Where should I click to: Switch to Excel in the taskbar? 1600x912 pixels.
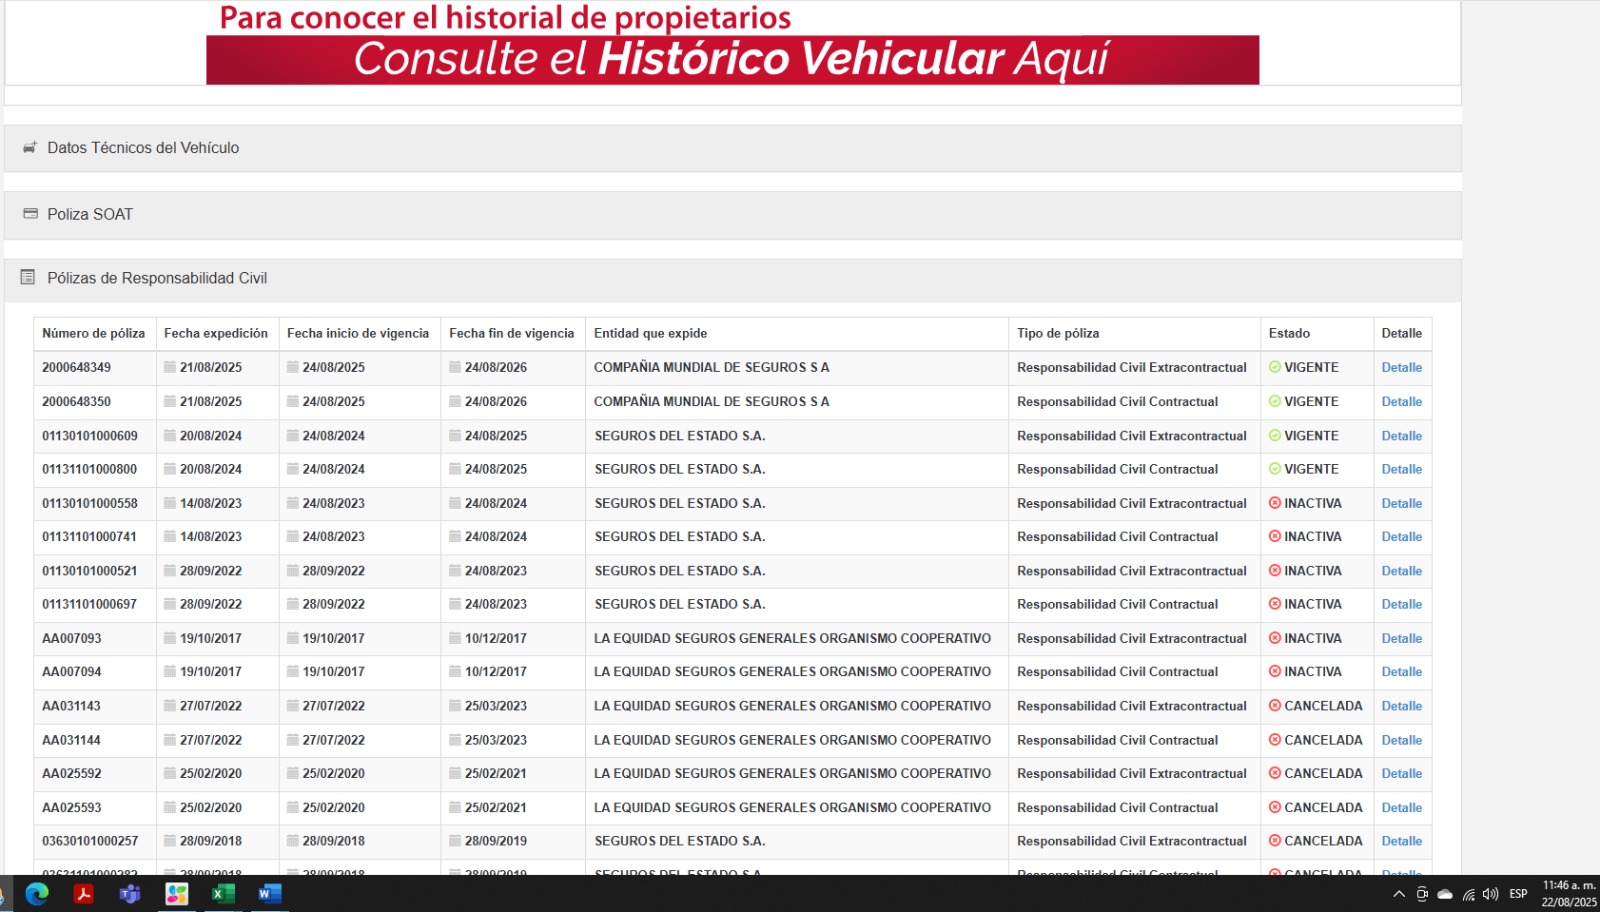pos(222,894)
